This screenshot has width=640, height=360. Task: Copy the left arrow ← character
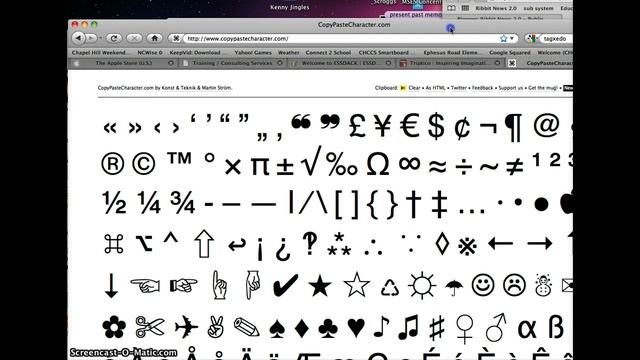(x=500, y=244)
